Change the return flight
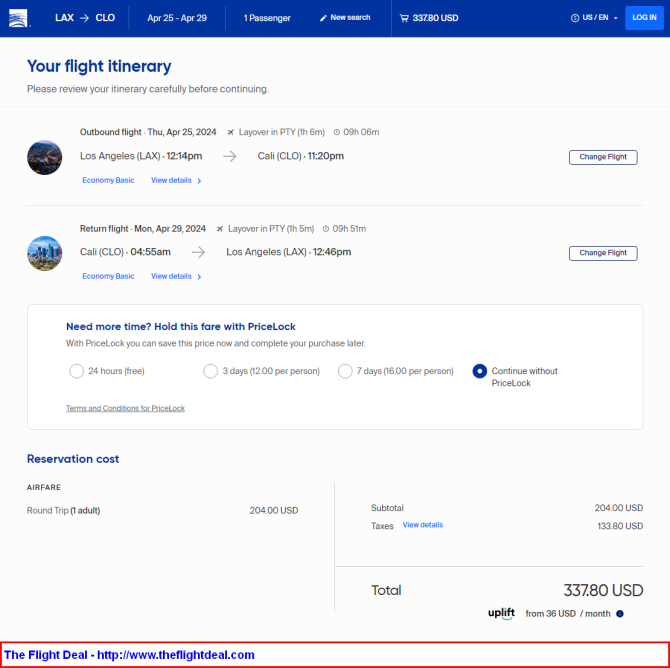This screenshot has height=668, width=670. (603, 253)
